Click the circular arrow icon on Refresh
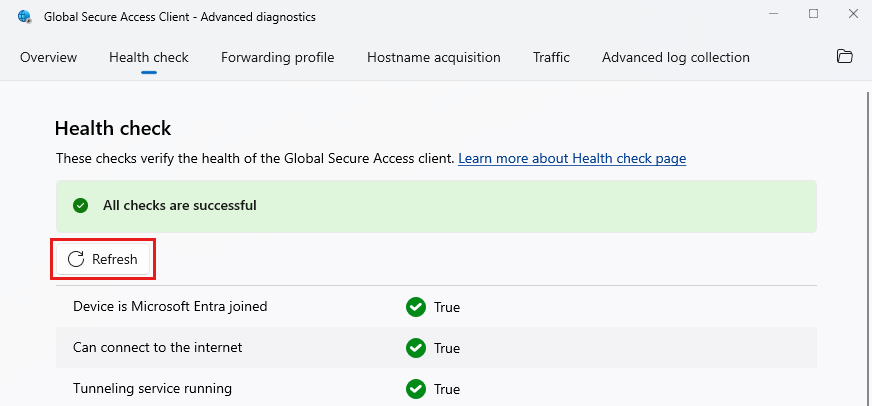The height and width of the screenshot is (406, 872). (x=76, y=260)
